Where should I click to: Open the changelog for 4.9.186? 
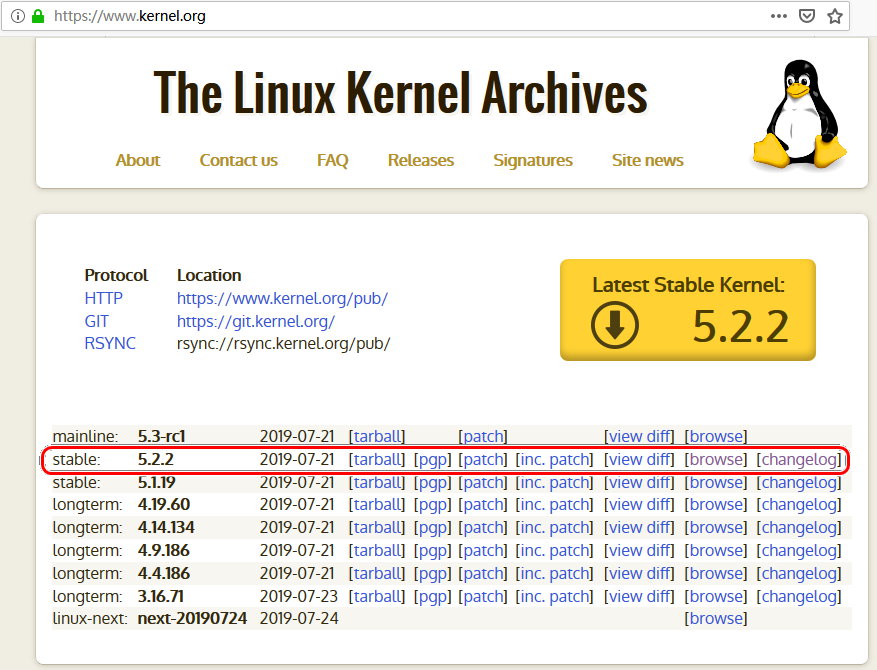(799, 550)
